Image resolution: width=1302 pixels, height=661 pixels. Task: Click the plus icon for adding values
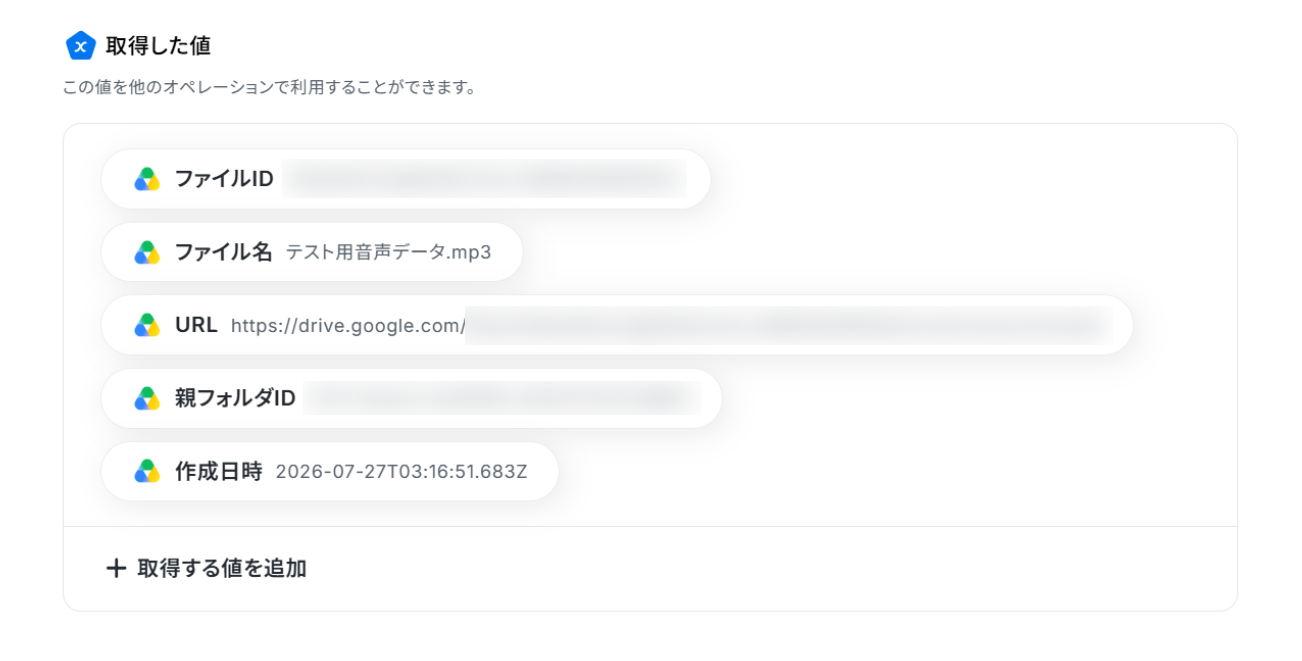click(x=117, y=568)
